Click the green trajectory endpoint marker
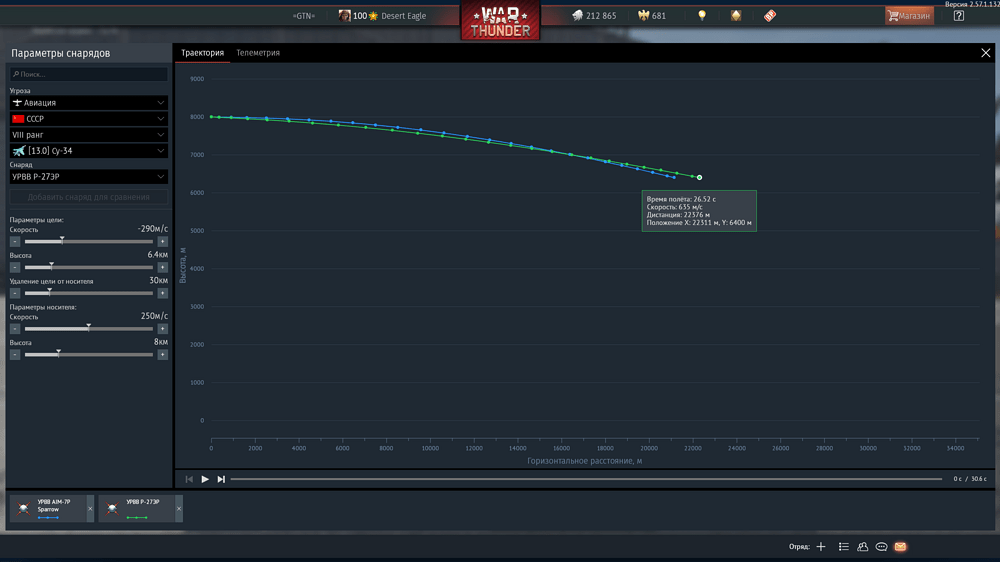Viewport: 1000px width, 562px height. coord(700,177)
